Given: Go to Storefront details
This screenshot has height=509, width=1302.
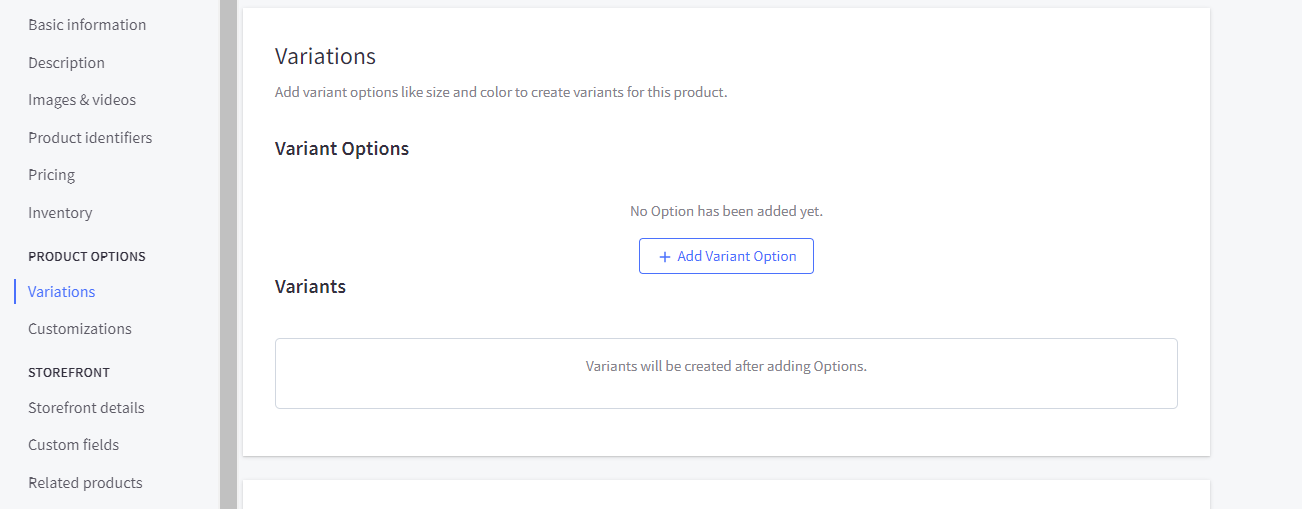Looking at the screenshot, I should coord(86,408).
